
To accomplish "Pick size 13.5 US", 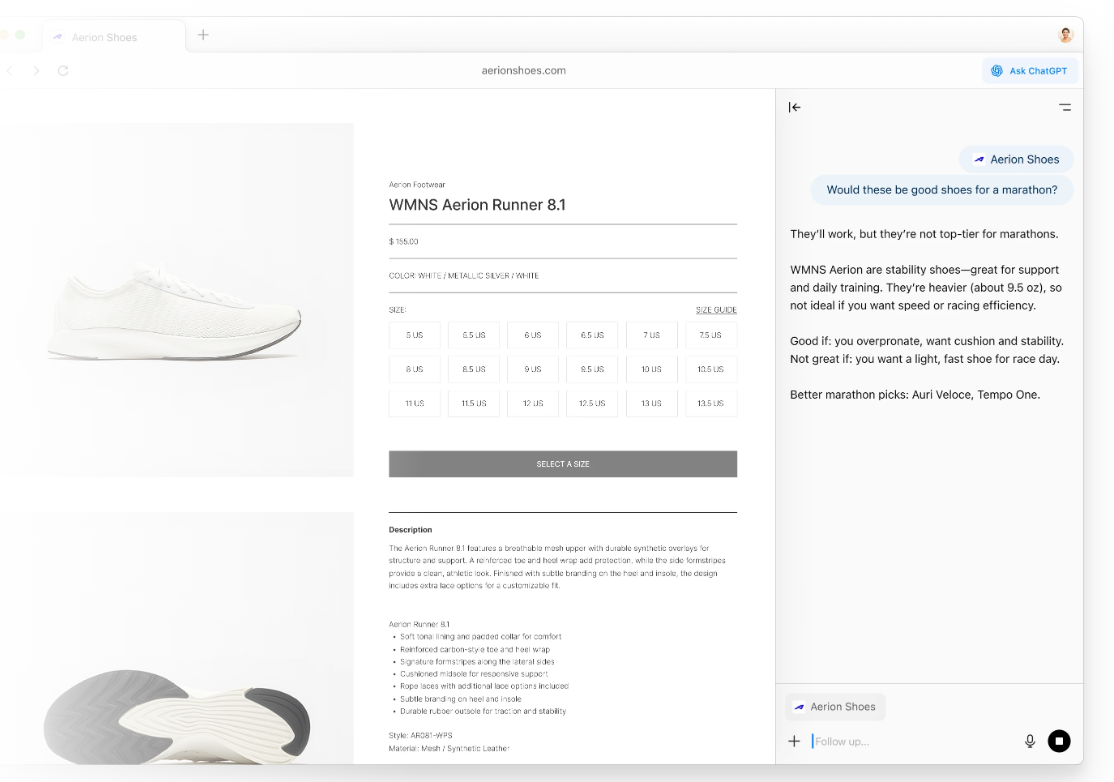I will click(710, 403).
